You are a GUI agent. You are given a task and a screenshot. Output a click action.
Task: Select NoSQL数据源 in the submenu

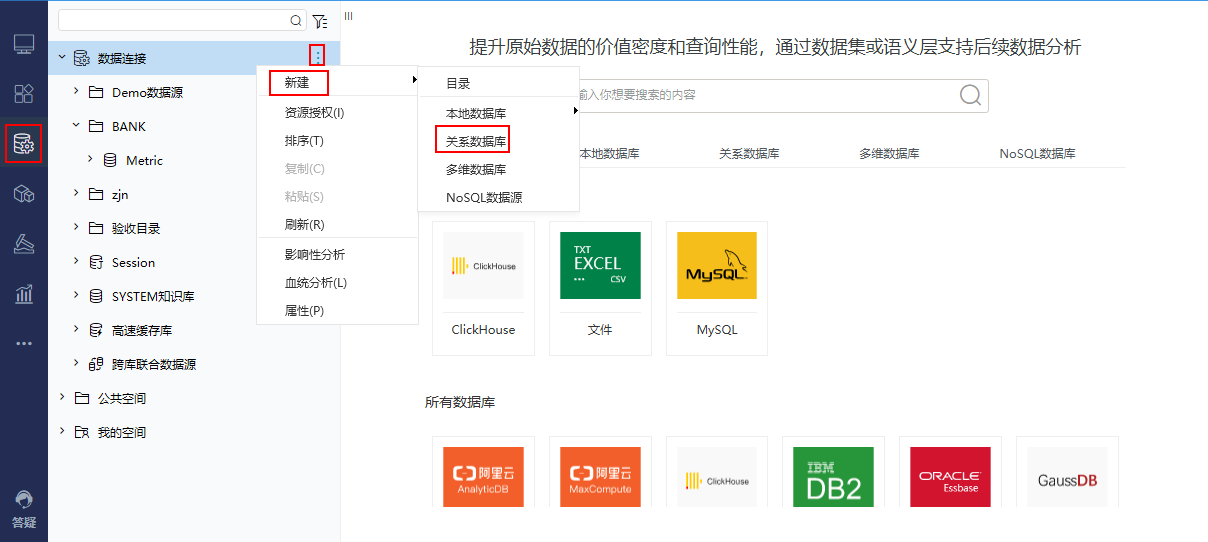(x=498, y=198)
